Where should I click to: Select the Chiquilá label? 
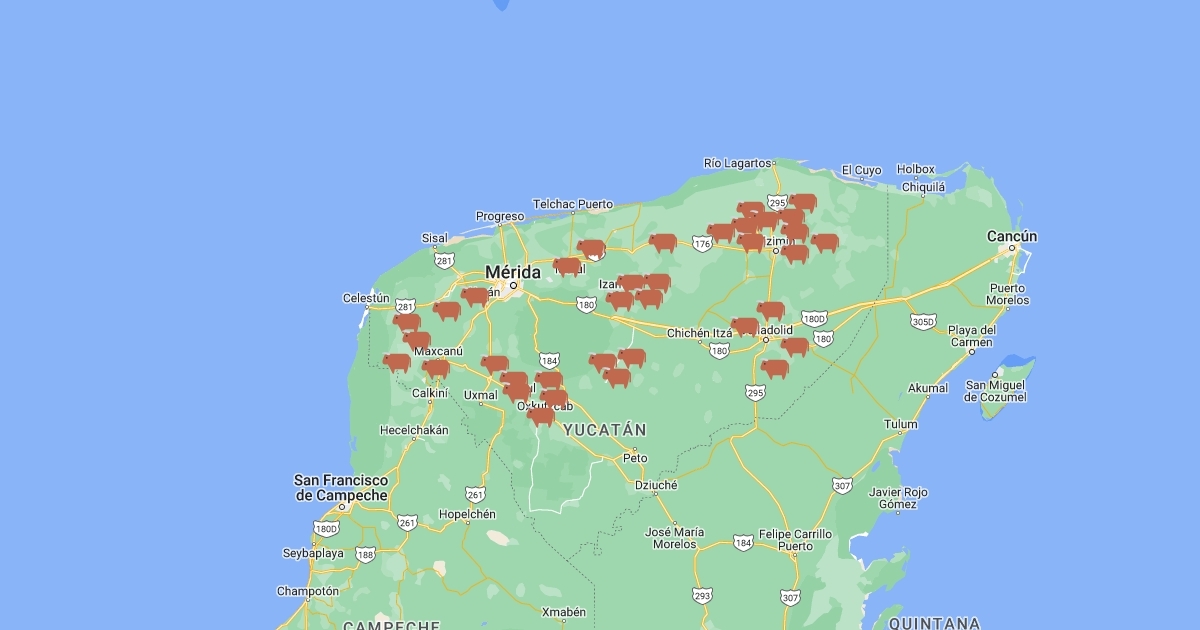point(924,186)
